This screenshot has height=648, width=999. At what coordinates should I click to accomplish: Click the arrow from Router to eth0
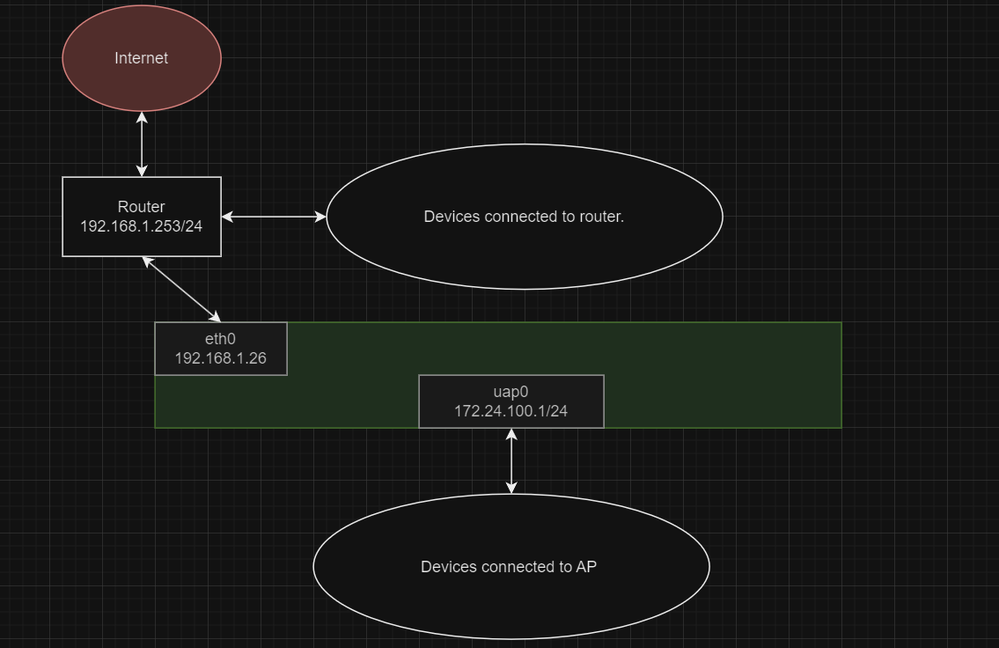[x=180, y=288]
